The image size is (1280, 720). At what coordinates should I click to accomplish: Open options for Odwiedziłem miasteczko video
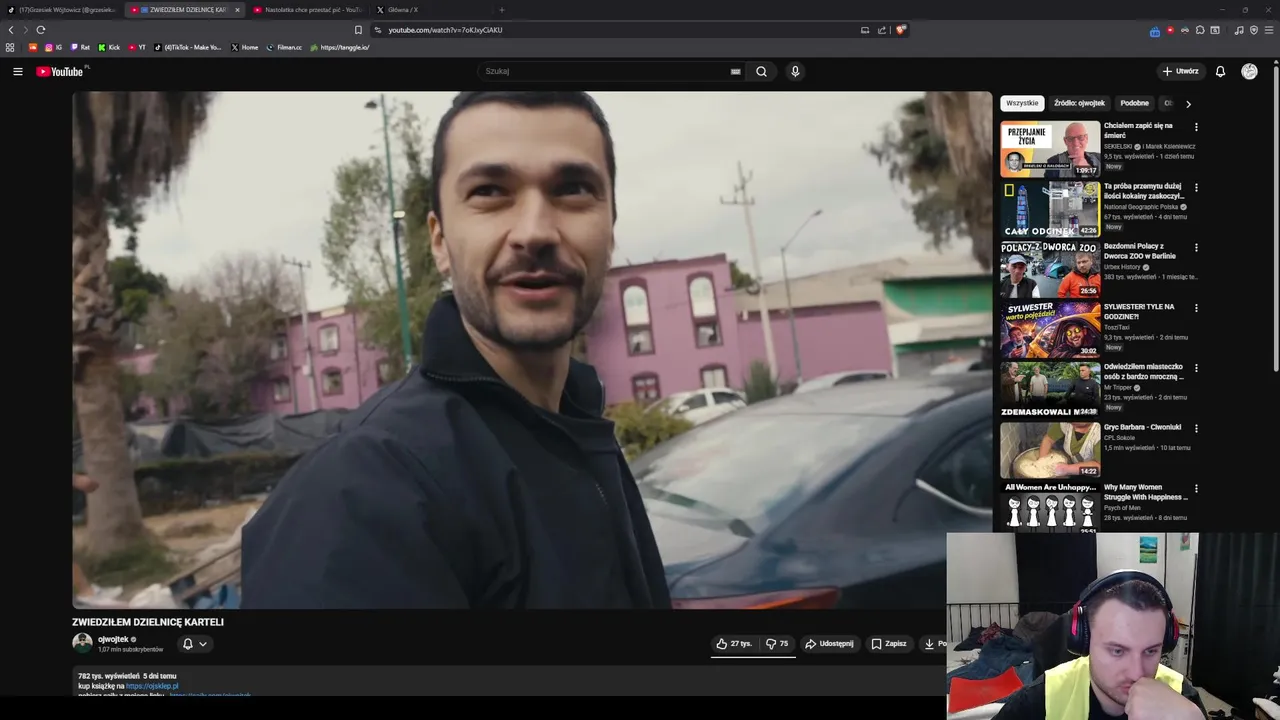point(1196,368)
